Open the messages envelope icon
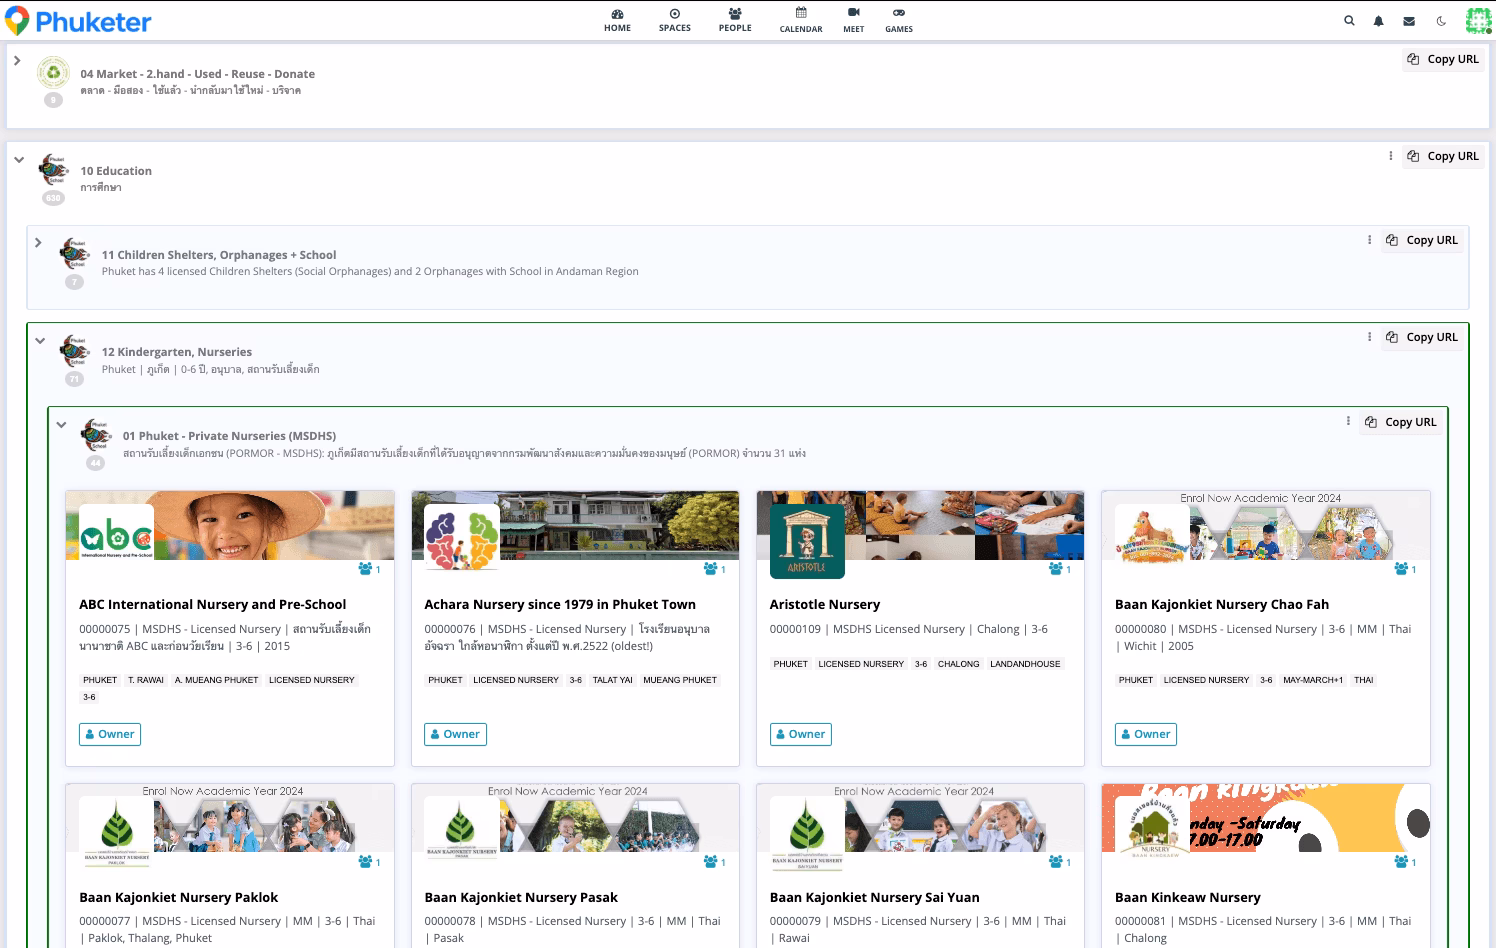1496x948 pixels. click(1409, 21)
